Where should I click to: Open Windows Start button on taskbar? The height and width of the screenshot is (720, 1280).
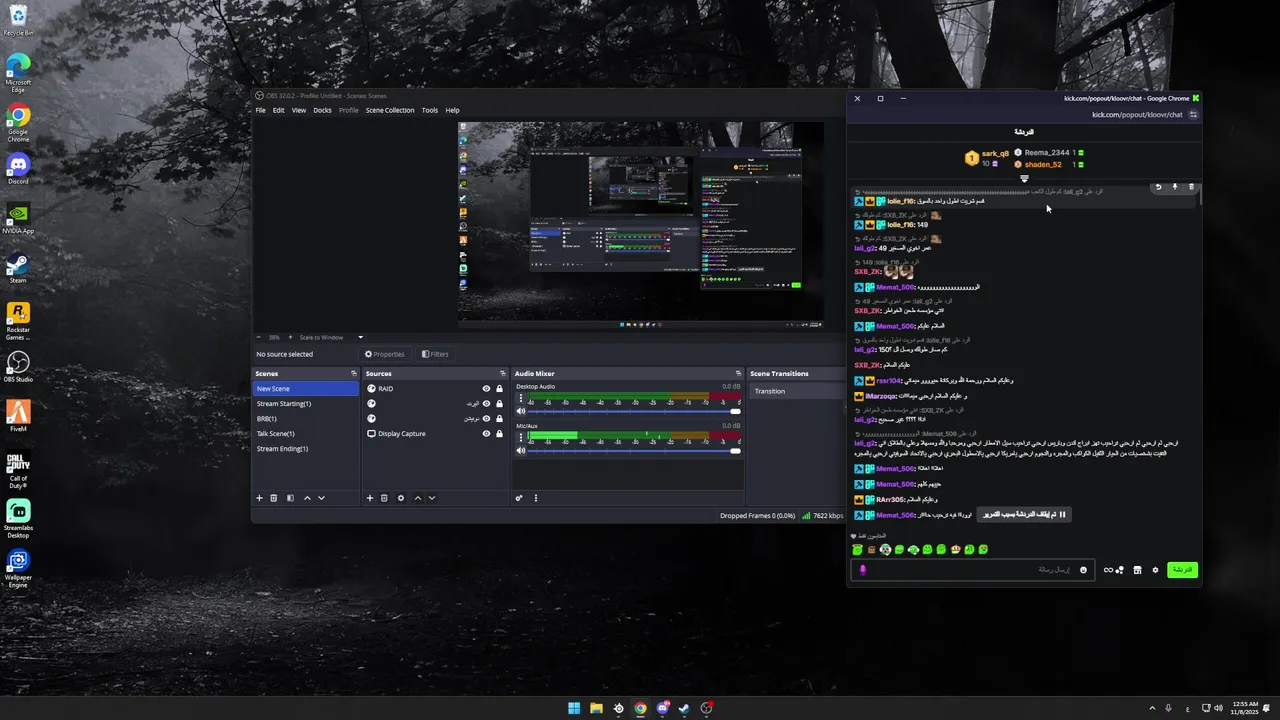pos(574,708)
